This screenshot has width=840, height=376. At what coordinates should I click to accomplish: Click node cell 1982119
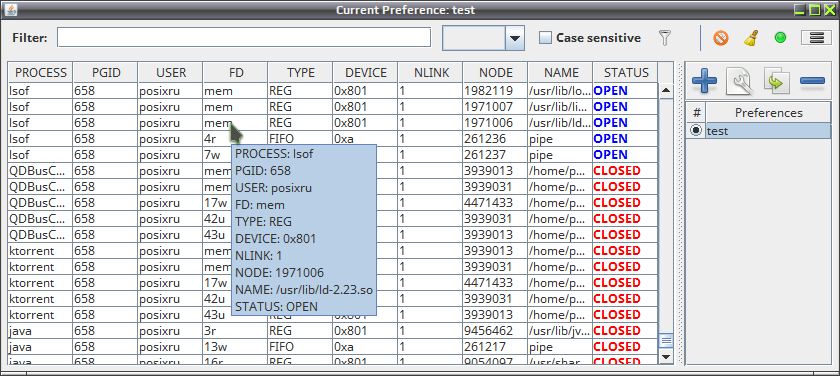pyautogui.click(x=496, y=91)
